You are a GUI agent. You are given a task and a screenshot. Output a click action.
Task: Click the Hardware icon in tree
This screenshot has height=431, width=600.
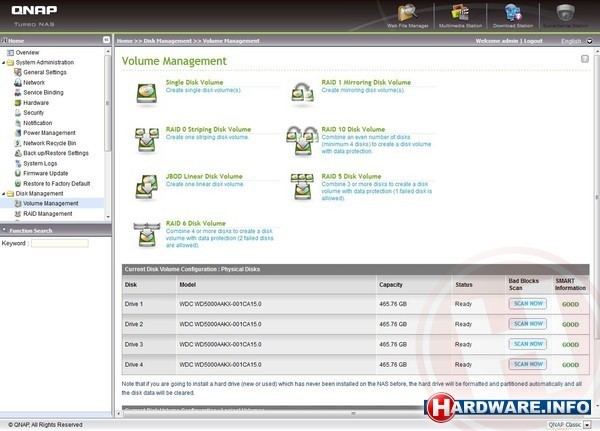coord(18,103)
